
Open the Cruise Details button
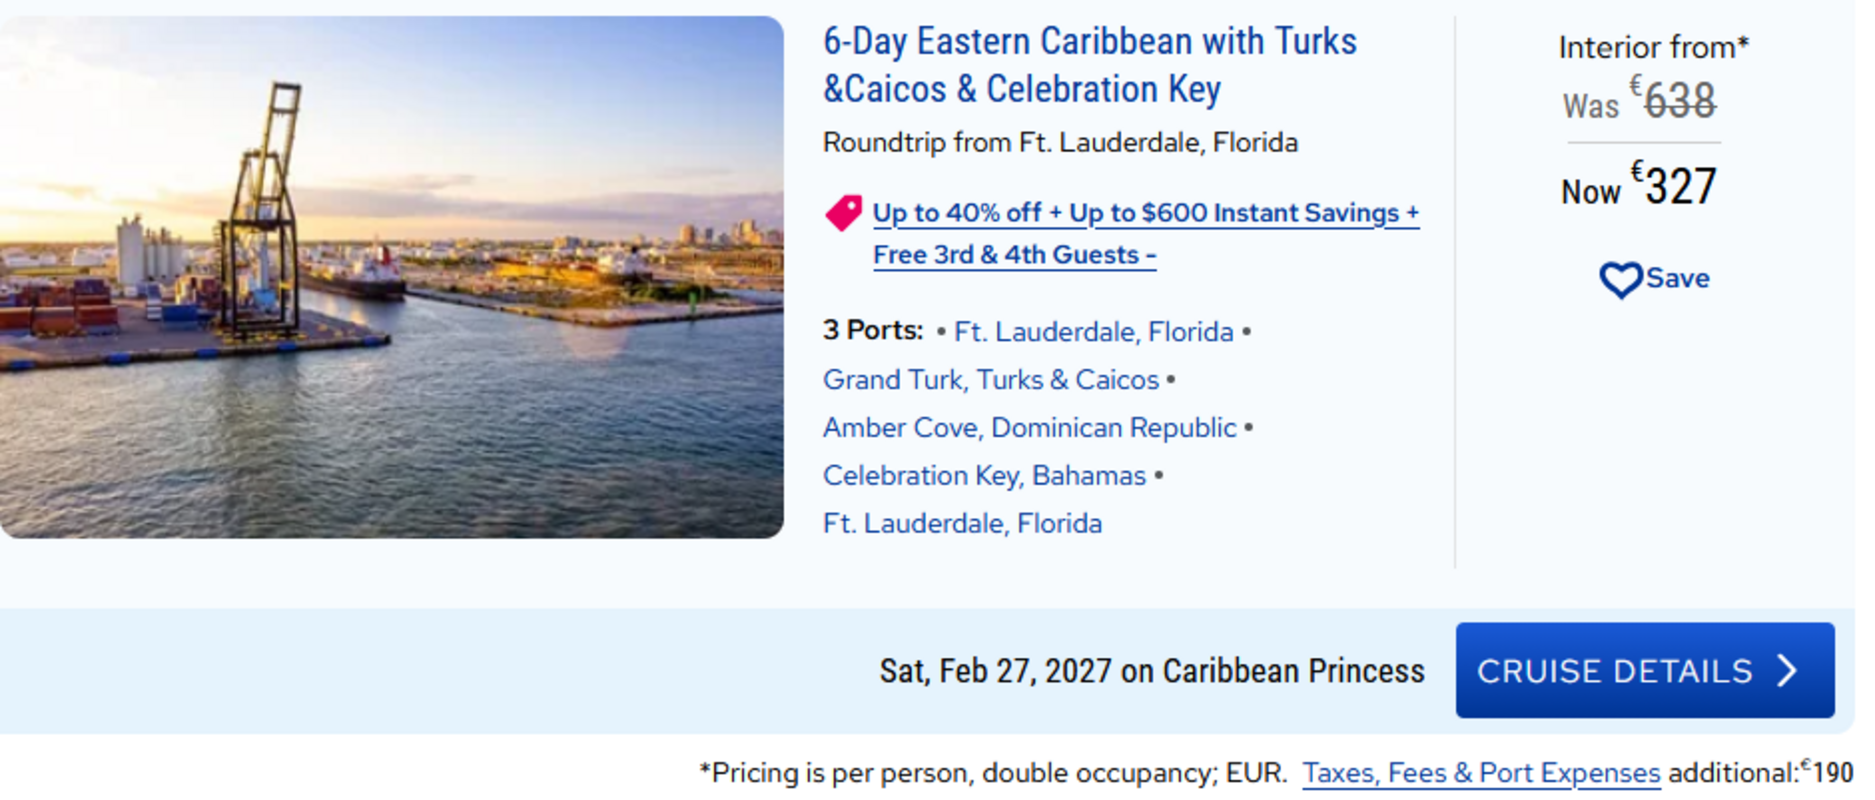pos(1643,670)
